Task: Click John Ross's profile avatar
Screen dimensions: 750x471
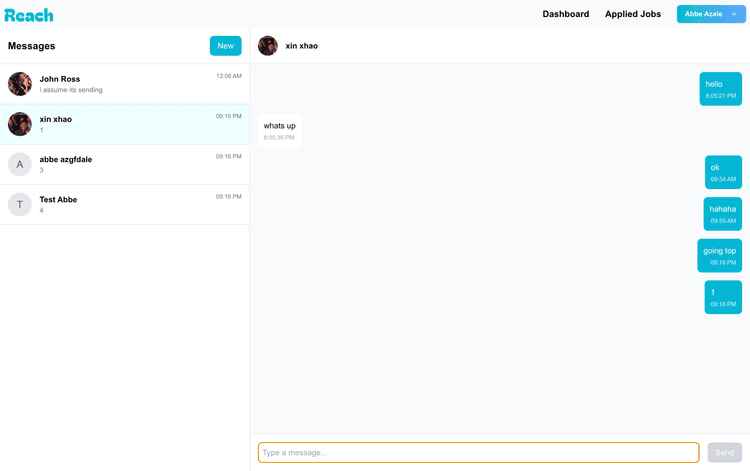Action: pos(20,84)
